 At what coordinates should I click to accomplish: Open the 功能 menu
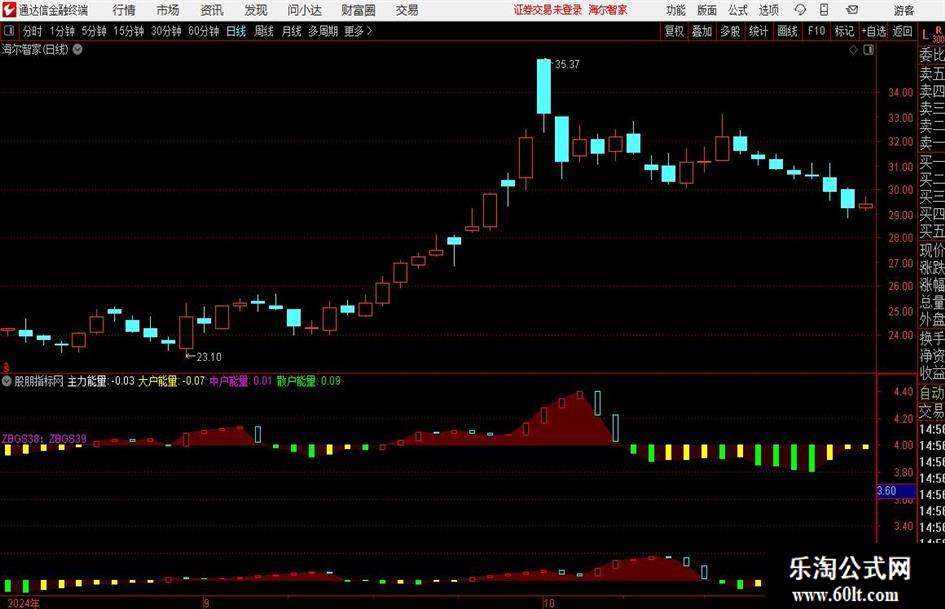click(x=676, y=10)
